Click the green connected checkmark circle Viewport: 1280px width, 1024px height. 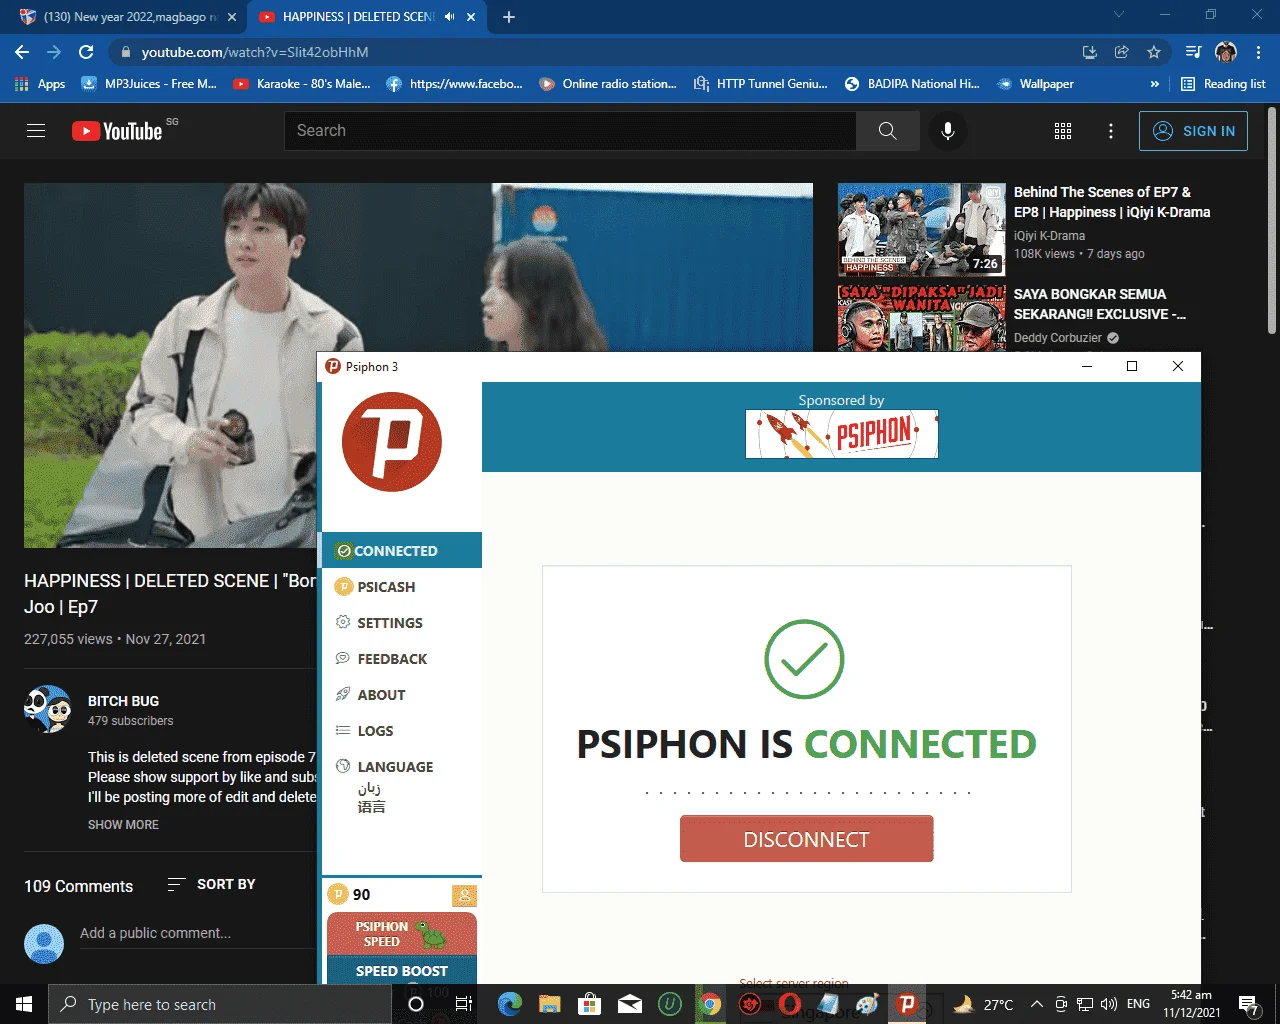[804, 659]
